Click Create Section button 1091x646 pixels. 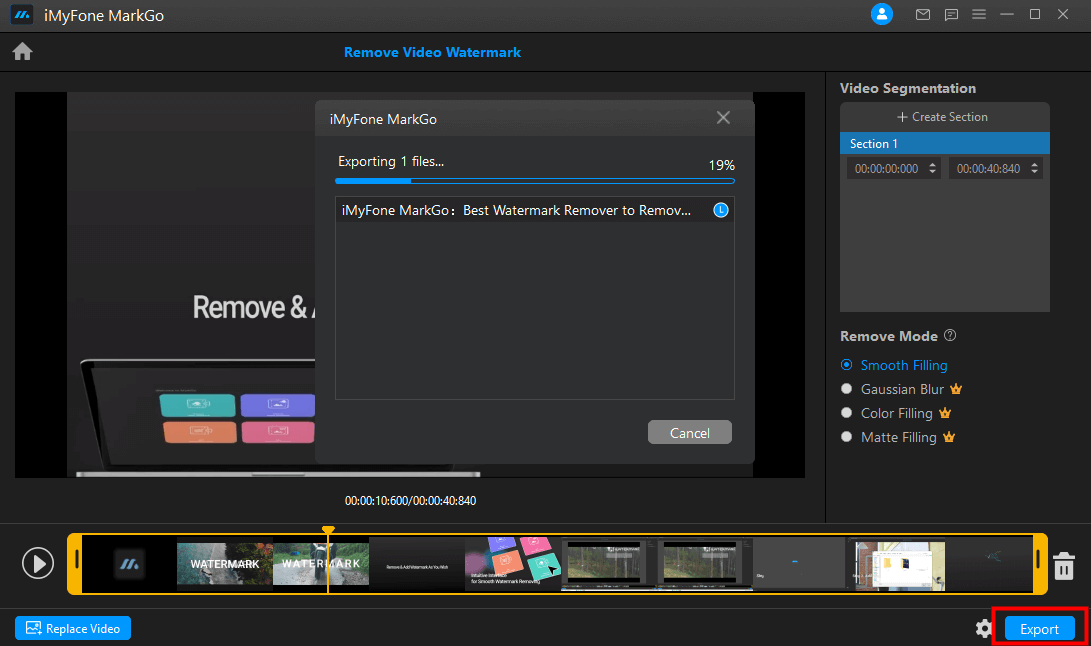(944, 117)
